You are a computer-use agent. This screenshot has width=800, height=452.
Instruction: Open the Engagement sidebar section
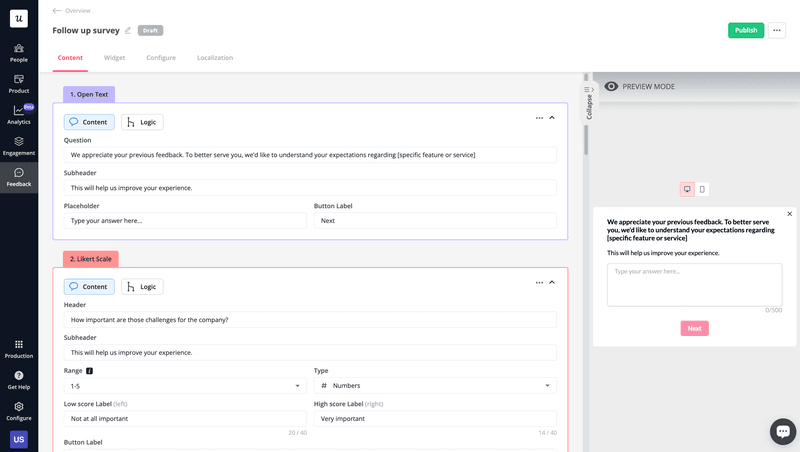[x=19, y=146]
